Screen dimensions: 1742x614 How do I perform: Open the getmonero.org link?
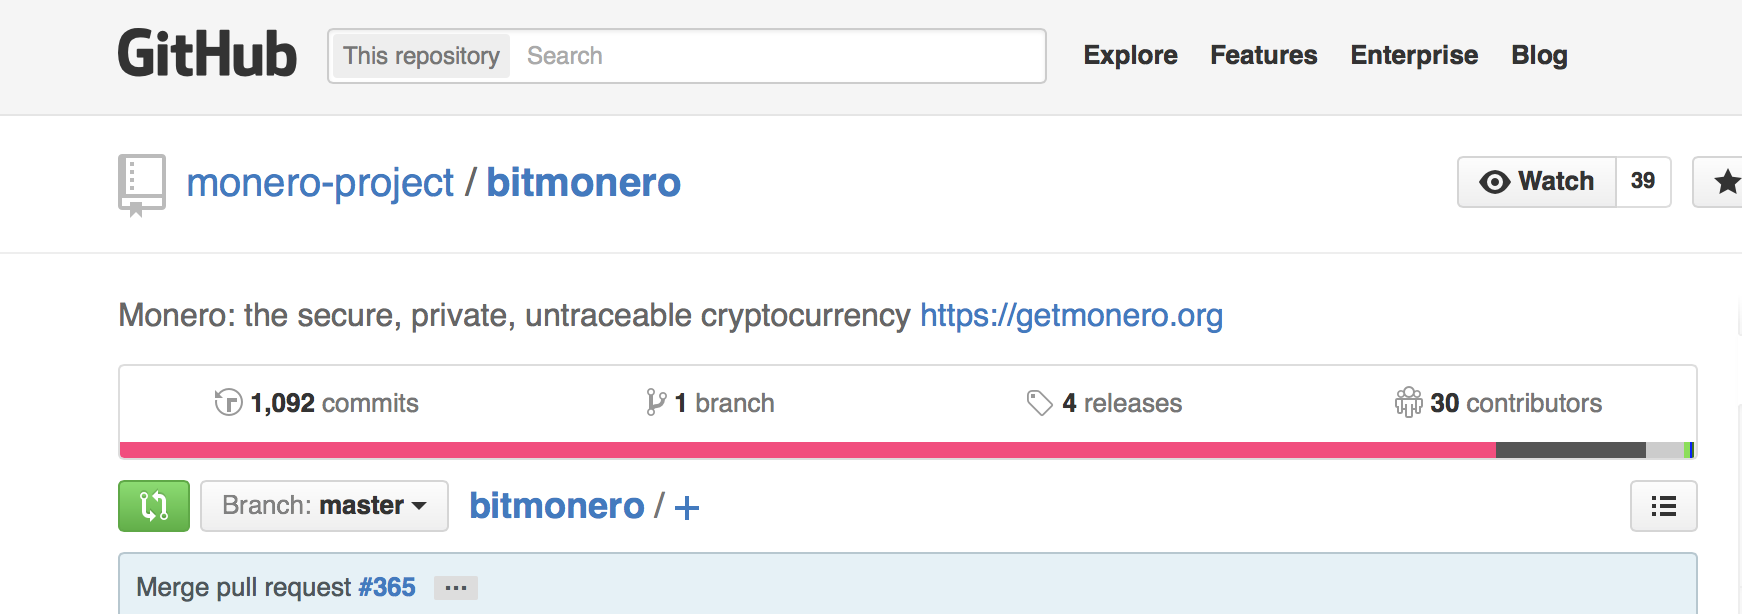tap(1071, 315)
